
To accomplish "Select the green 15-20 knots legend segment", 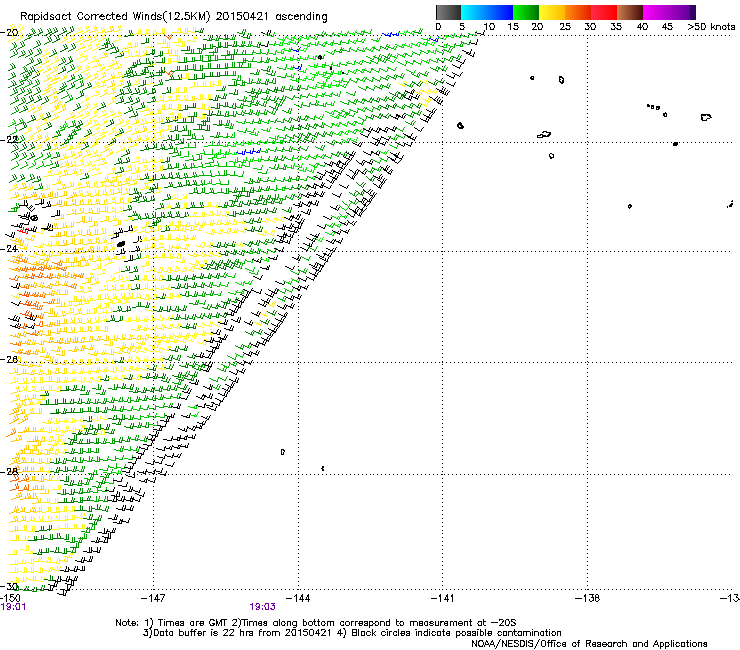I will tap(526, 12).
